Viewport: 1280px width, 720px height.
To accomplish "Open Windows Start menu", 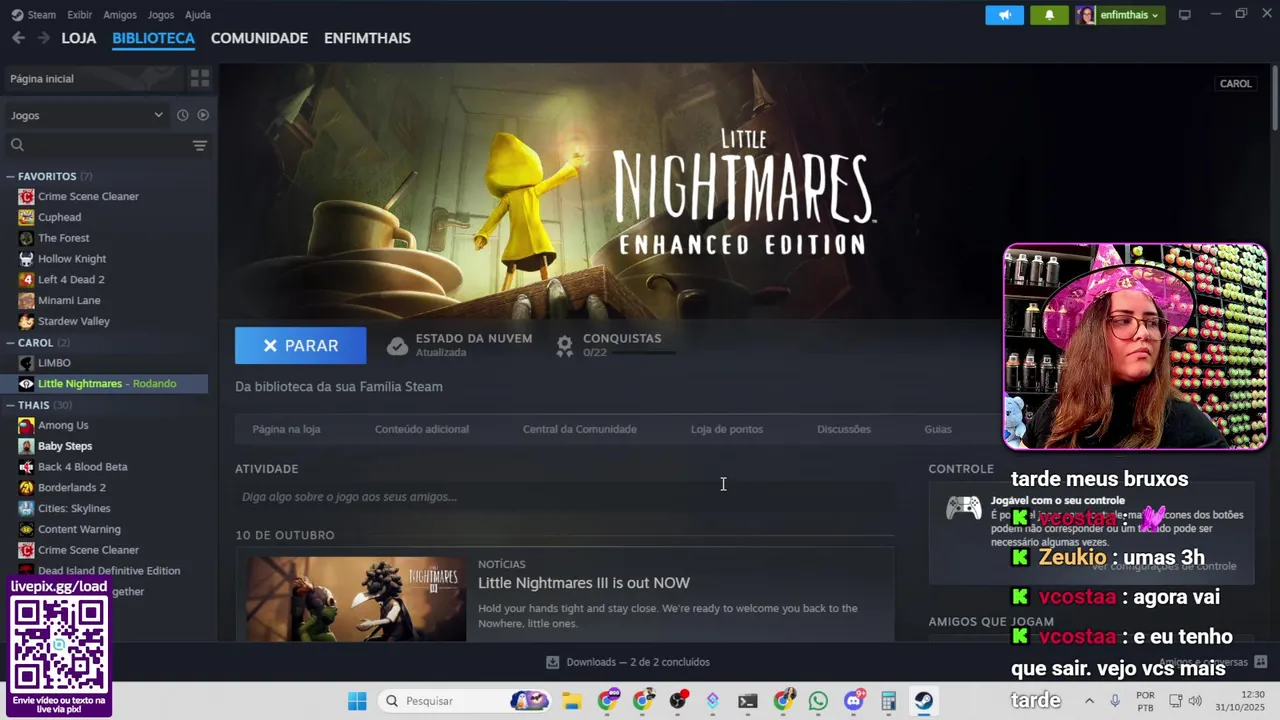I will tap(357, 701).
